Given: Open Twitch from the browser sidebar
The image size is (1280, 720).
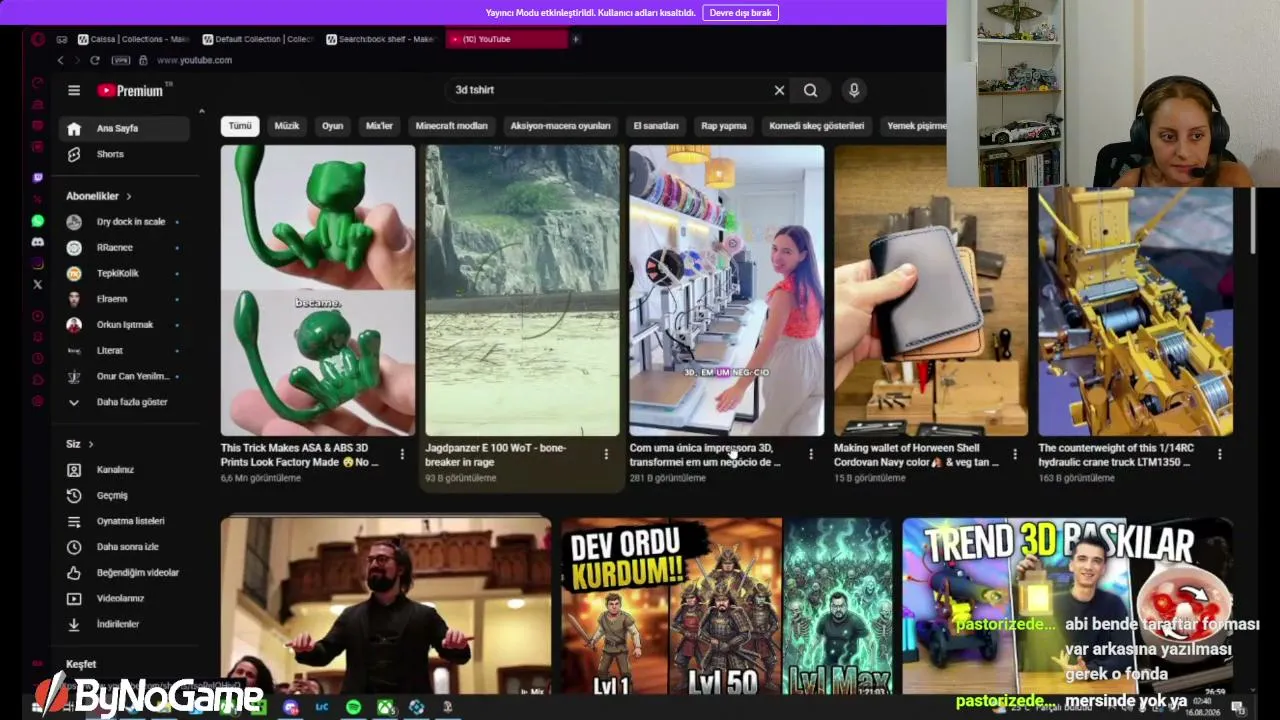Looking at the screenshot, I should coord(38,178).
